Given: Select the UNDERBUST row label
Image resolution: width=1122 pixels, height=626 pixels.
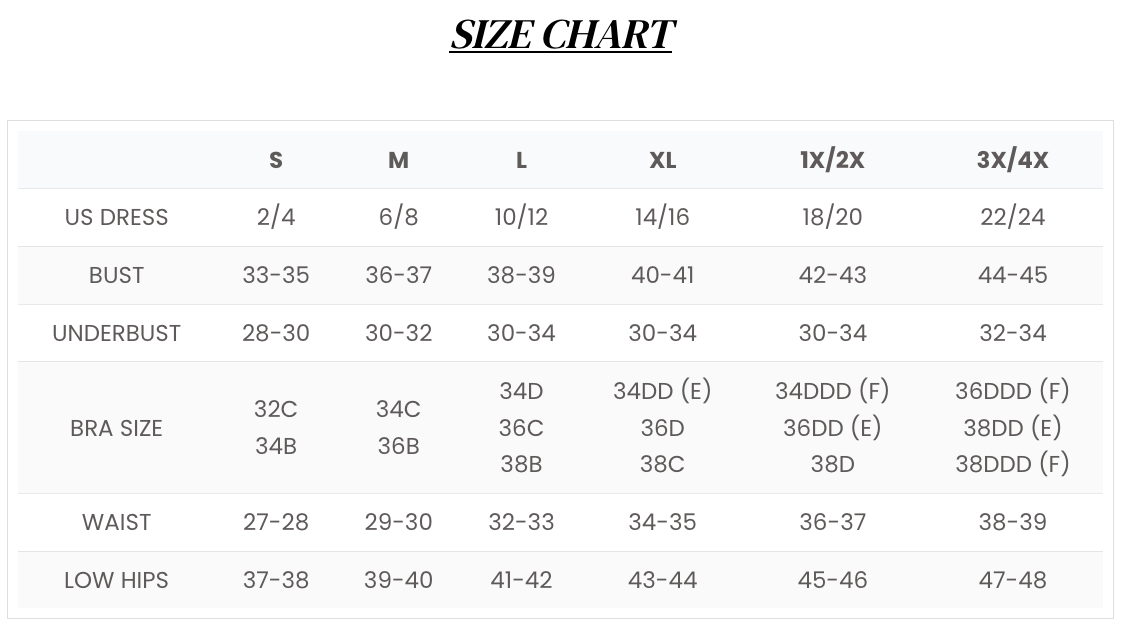Looking at the screenshot, I should (116, 333).
